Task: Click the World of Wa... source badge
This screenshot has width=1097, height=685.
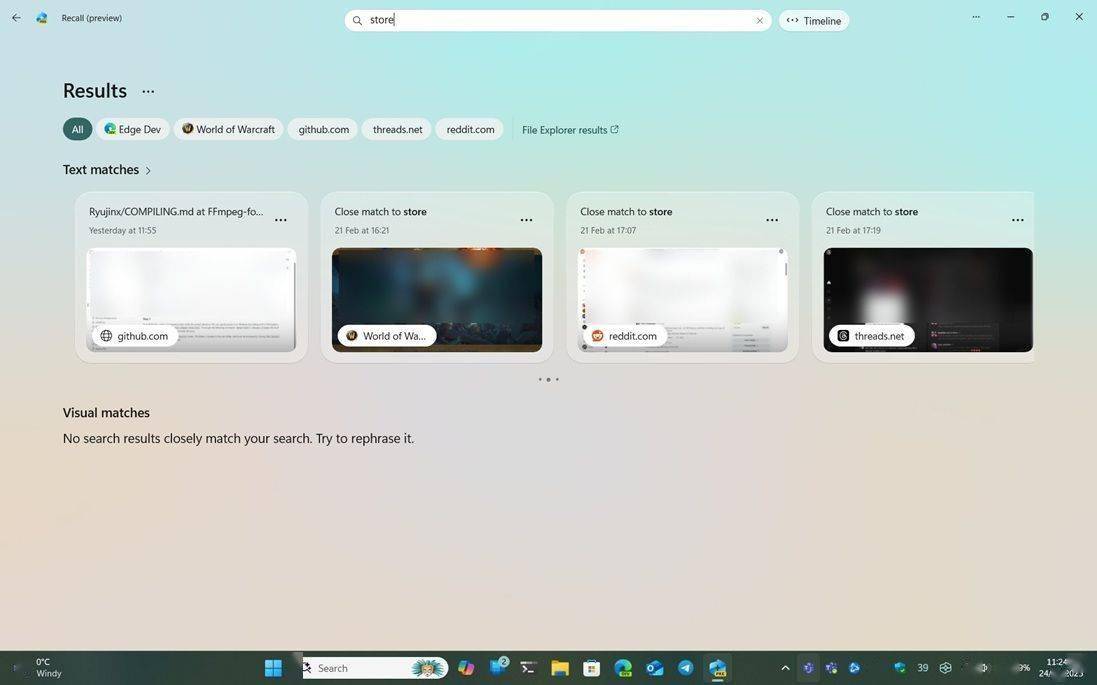Action: click(x=387, y=336)
